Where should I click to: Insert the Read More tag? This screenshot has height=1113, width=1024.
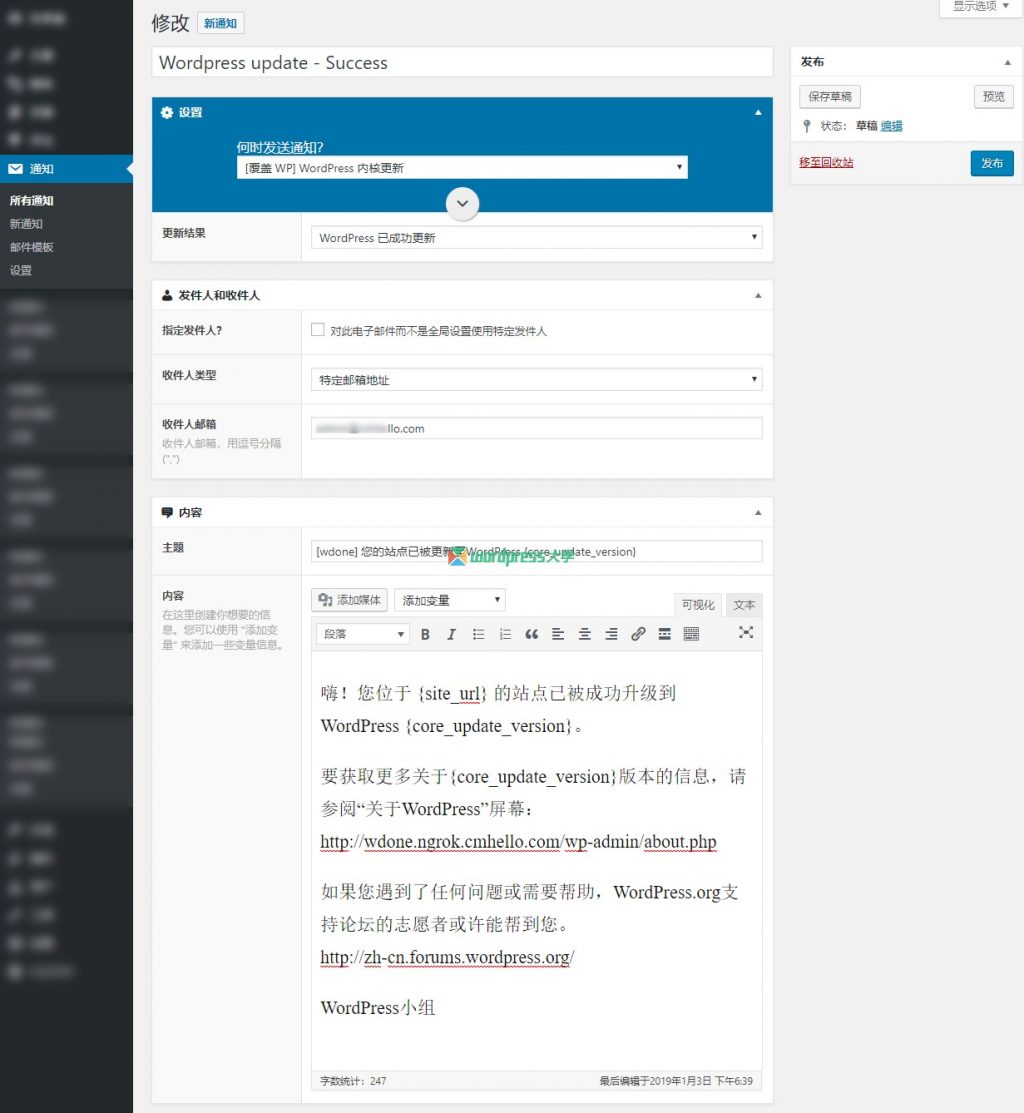point(664,634)
